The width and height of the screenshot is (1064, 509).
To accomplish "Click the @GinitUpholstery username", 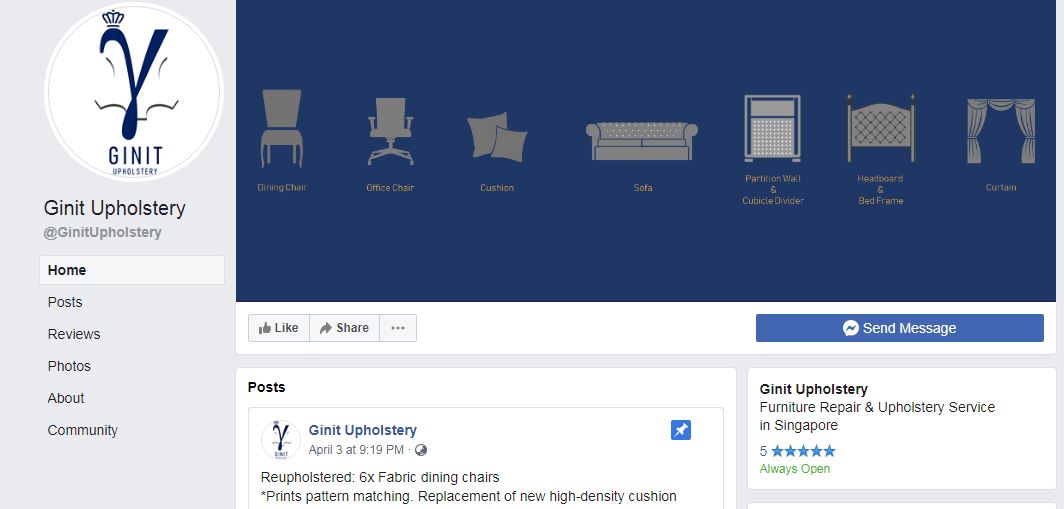I will click(102, 232).
